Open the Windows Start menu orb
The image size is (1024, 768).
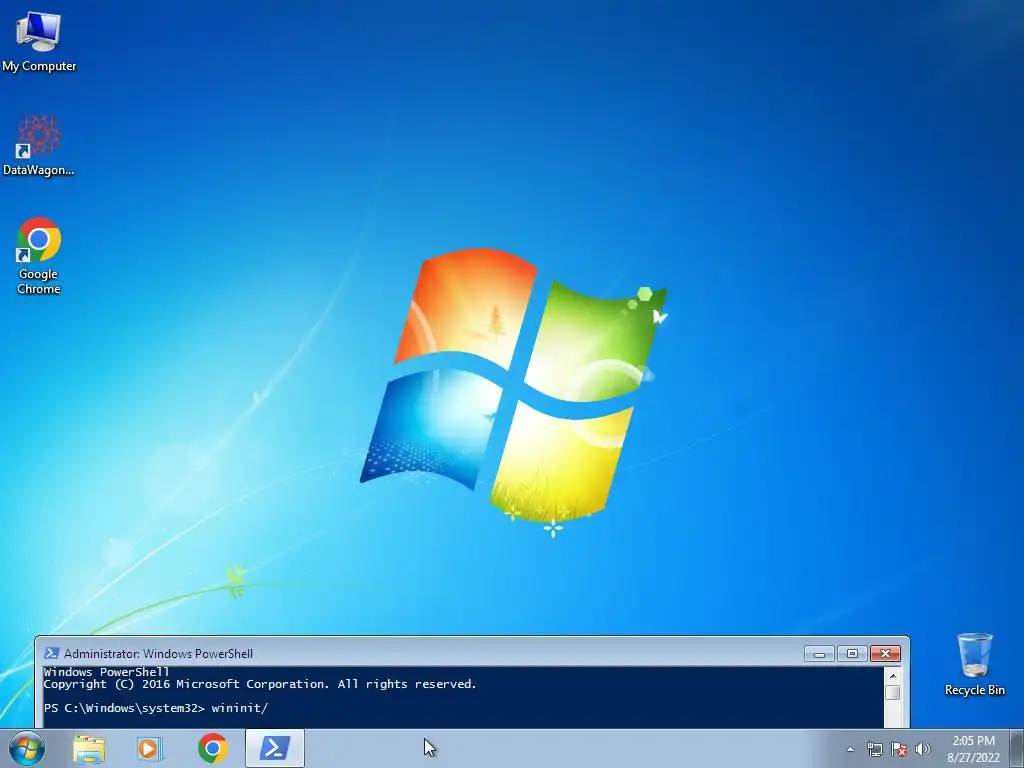point(27,748)
